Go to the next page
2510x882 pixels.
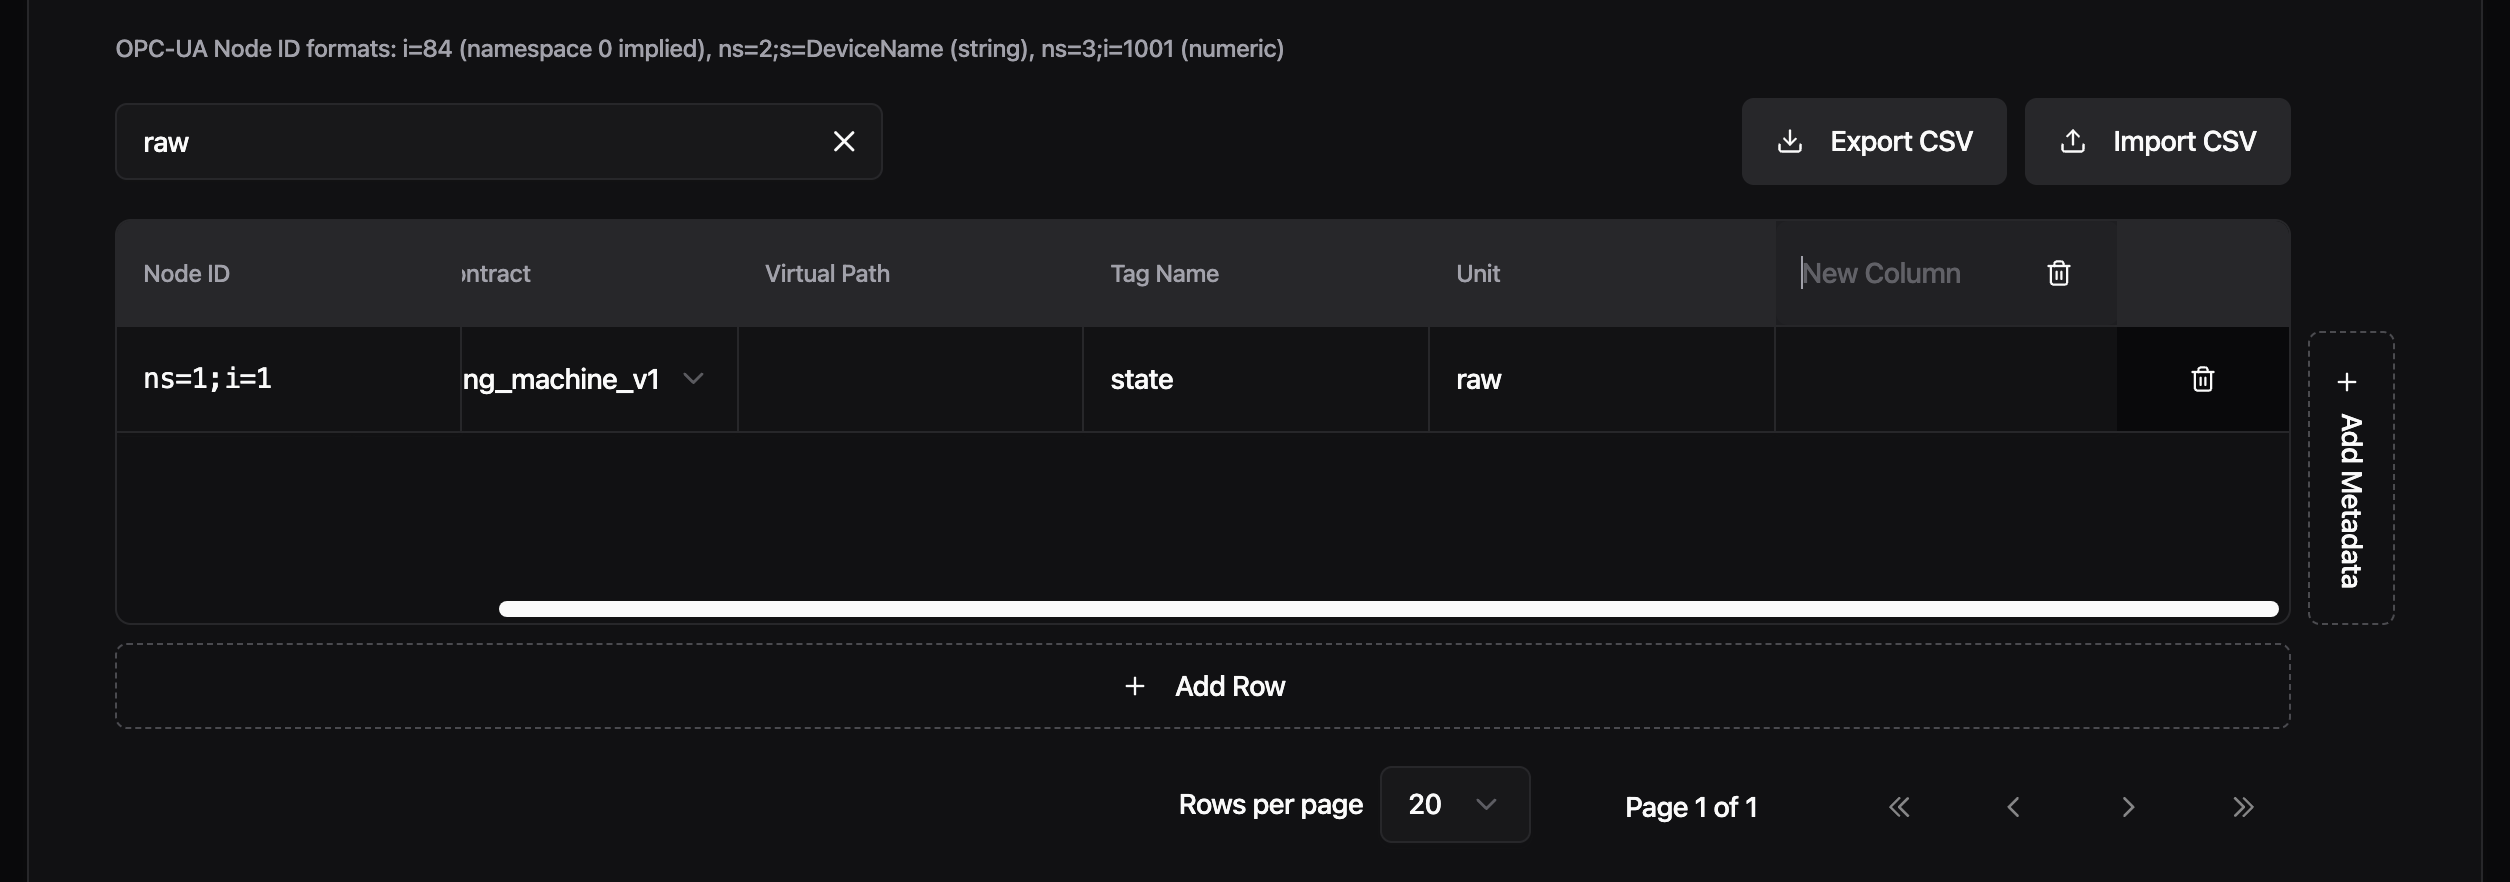pyautogui.click(x=2128, y=807)
